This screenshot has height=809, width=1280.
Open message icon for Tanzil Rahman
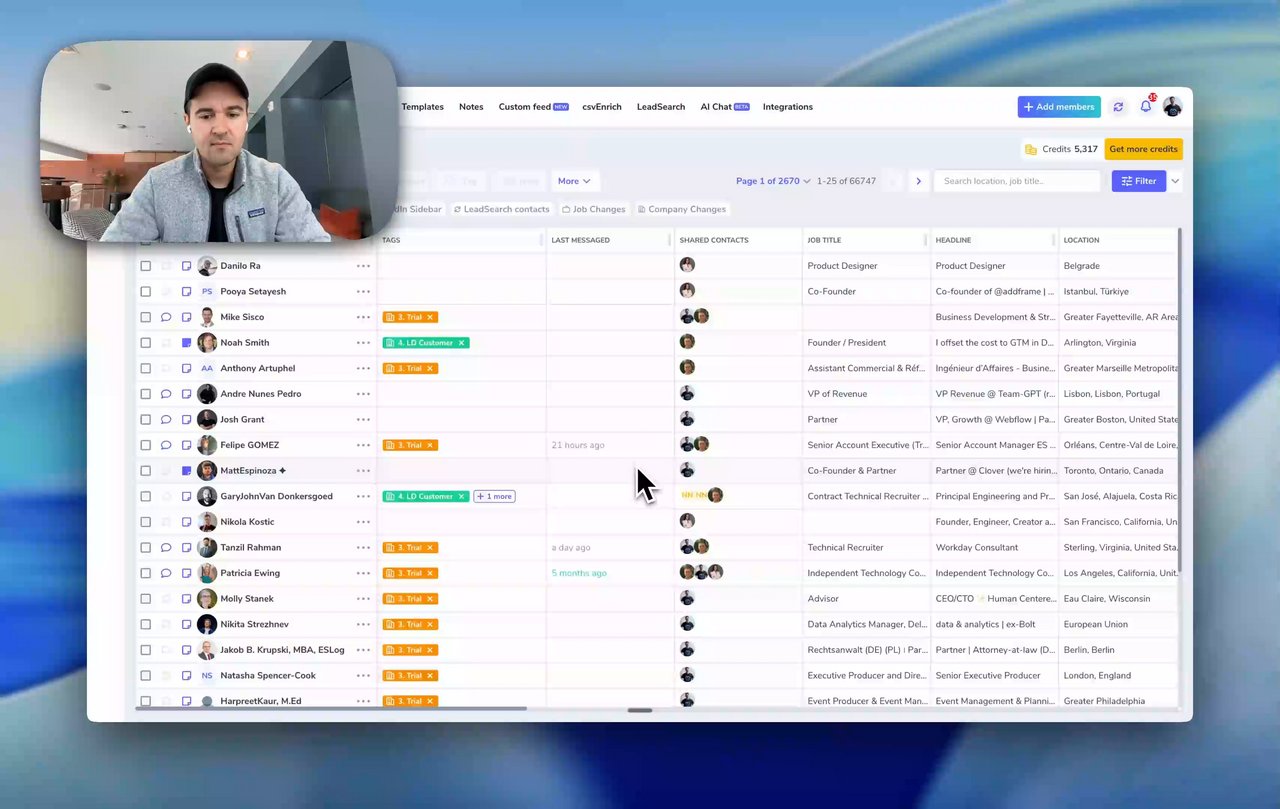[x=166, y=548]
